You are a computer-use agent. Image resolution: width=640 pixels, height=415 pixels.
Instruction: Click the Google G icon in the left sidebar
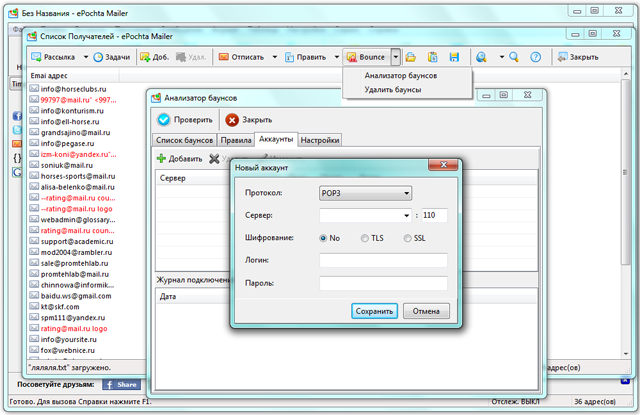click(17, 172)
